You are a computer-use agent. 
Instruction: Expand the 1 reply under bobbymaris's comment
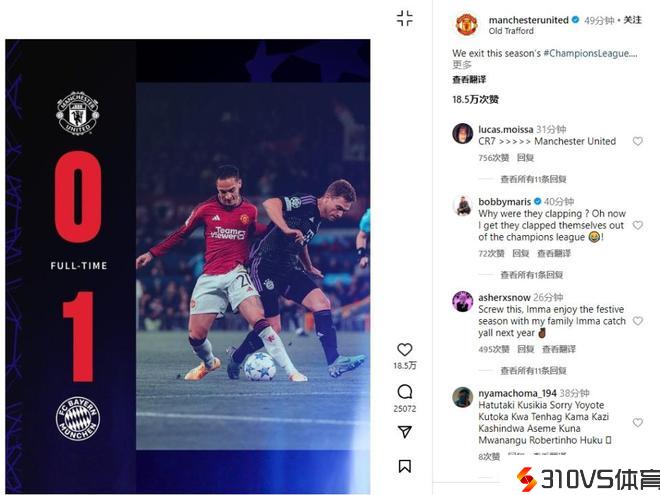[531, 275]
